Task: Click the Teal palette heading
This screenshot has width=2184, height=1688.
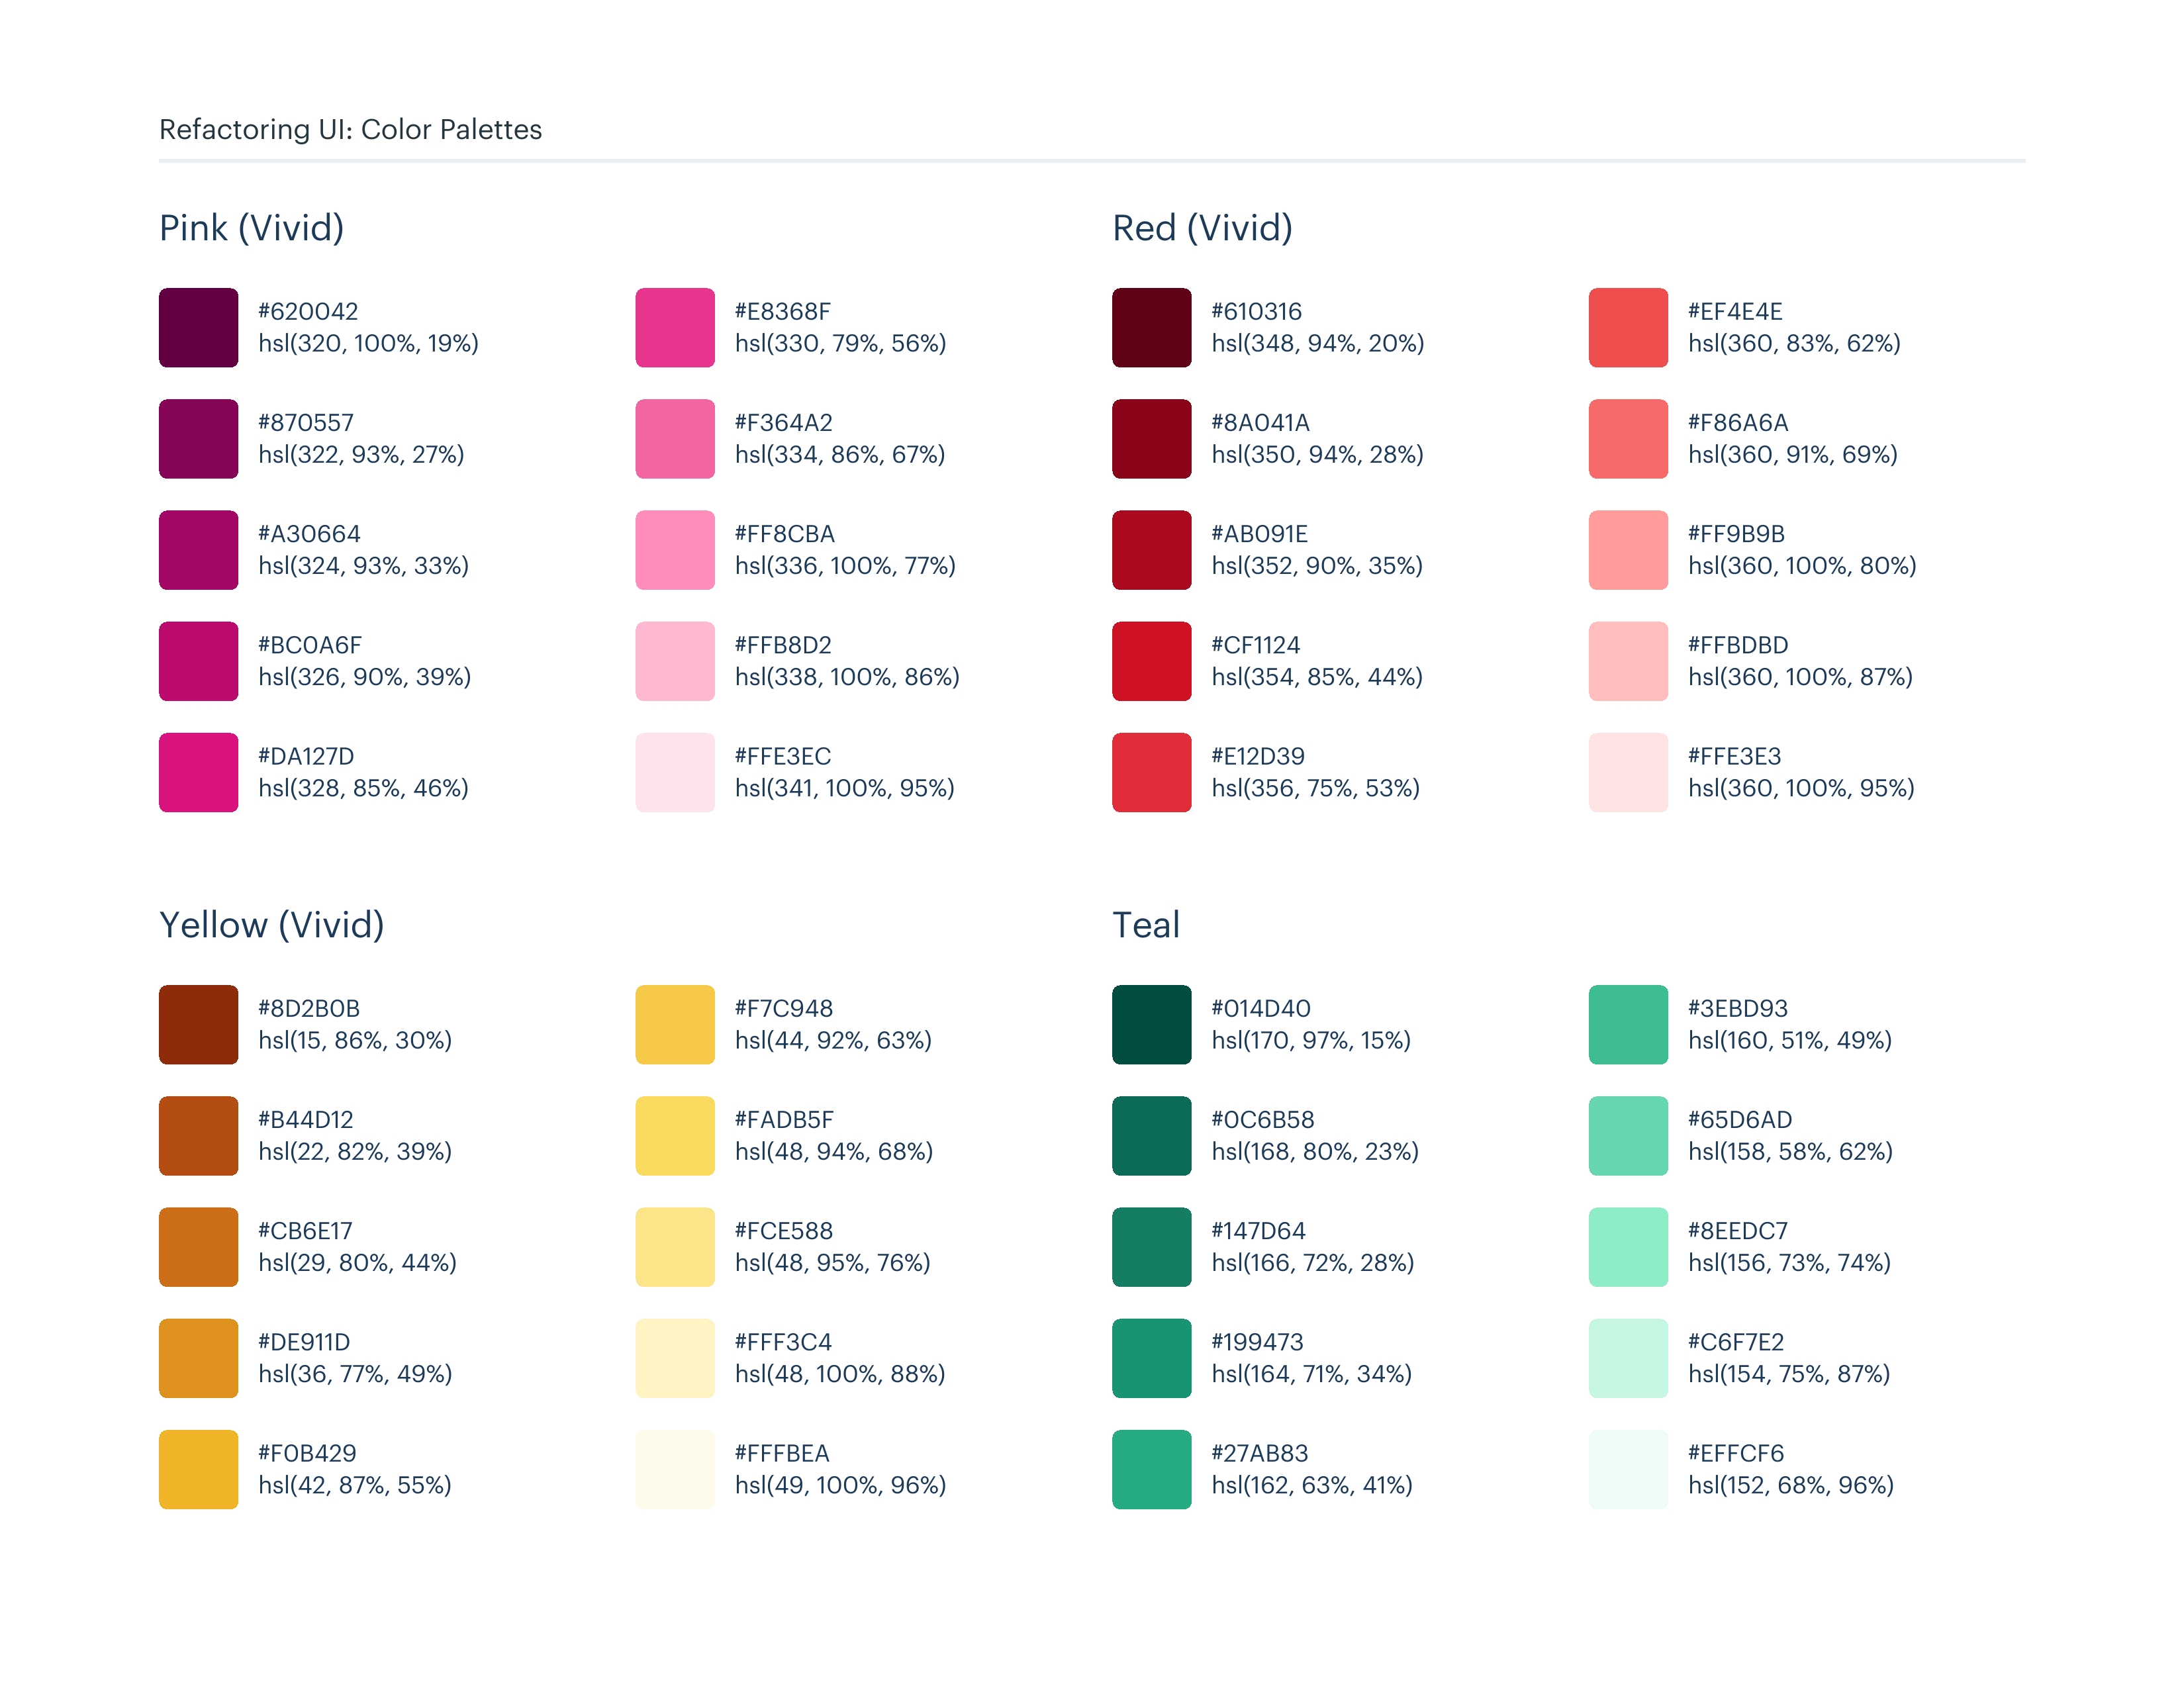Action: point(1146,925)
